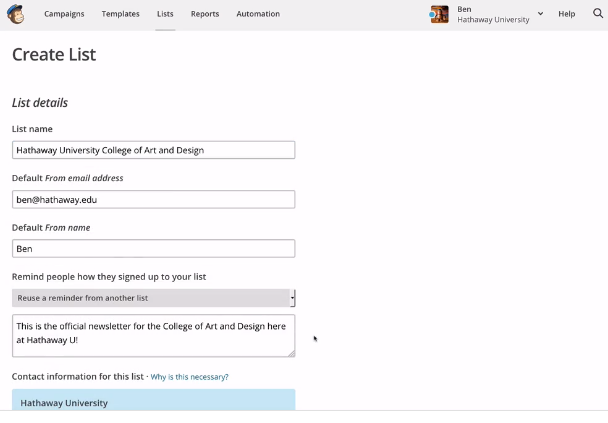The image size is (608, 423).
Task: Click the arrow on the reminder dropdown
Action: point(292,298)
